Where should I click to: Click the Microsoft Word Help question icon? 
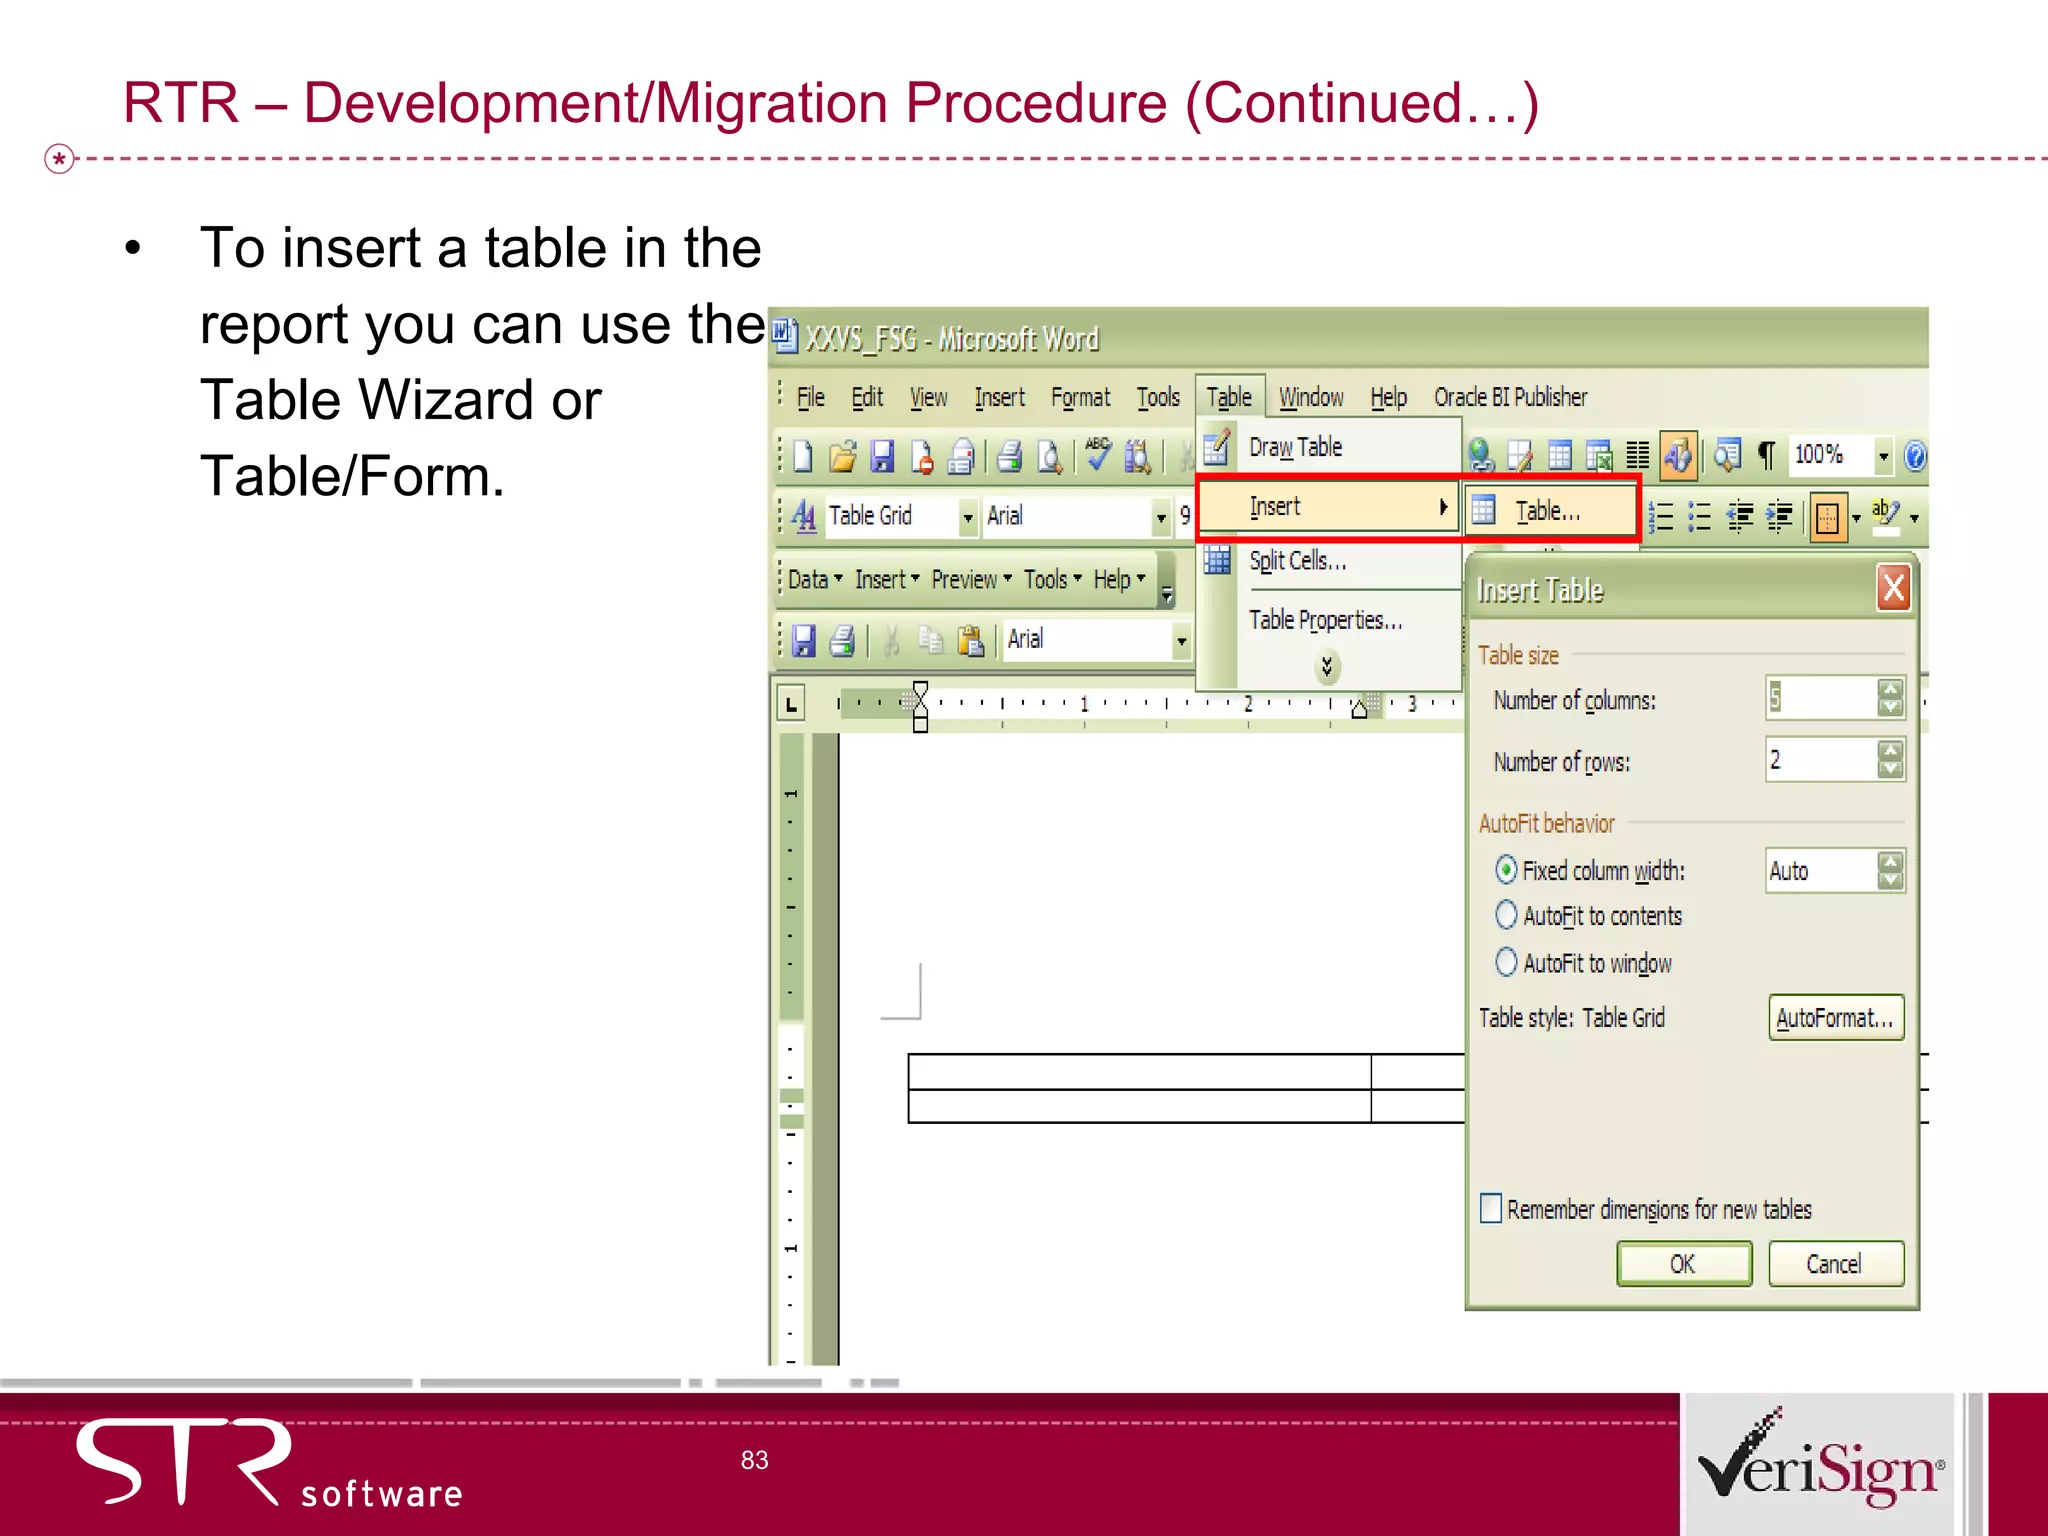[1914, 456]
